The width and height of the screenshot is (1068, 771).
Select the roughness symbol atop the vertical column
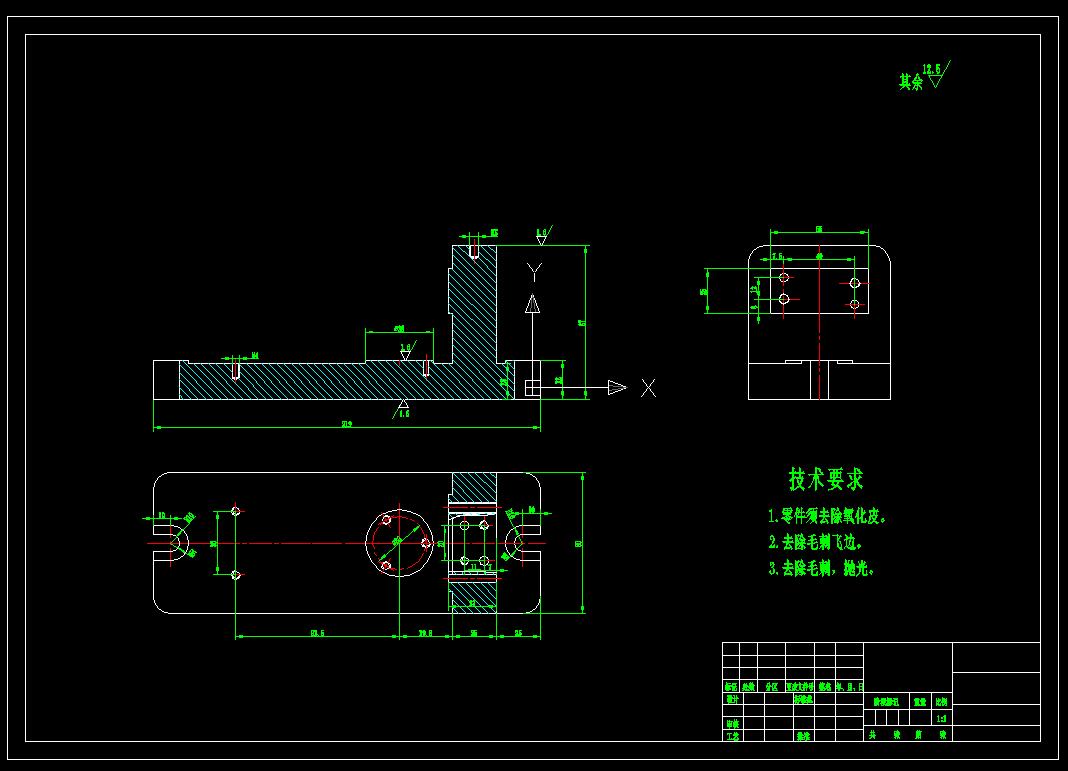click(x=543, y=235)
